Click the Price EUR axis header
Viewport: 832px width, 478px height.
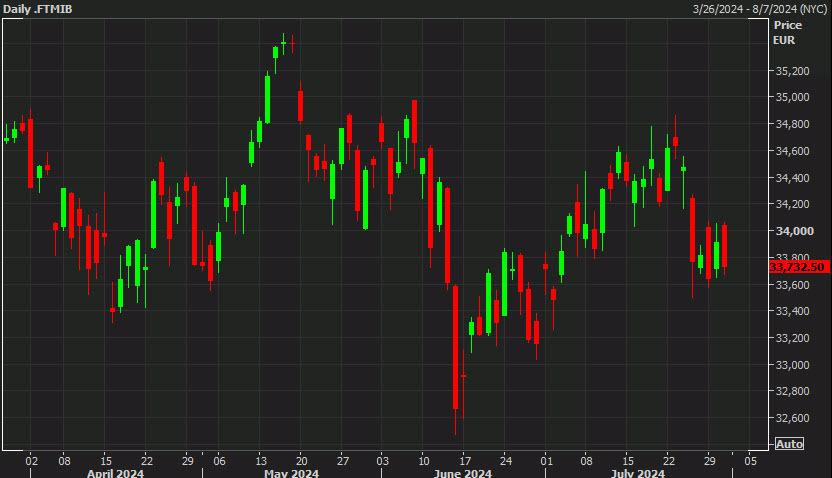(x=787, y=32)
